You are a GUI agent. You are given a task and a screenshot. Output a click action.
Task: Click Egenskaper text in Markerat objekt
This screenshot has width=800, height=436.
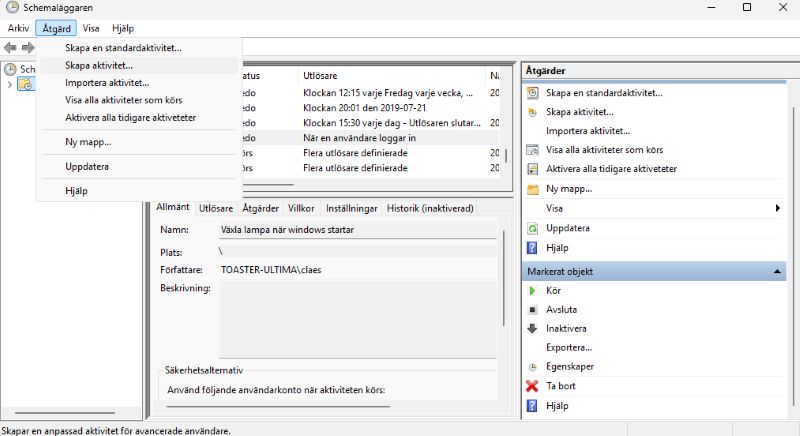pyautogui.click(x=570, y=367)
